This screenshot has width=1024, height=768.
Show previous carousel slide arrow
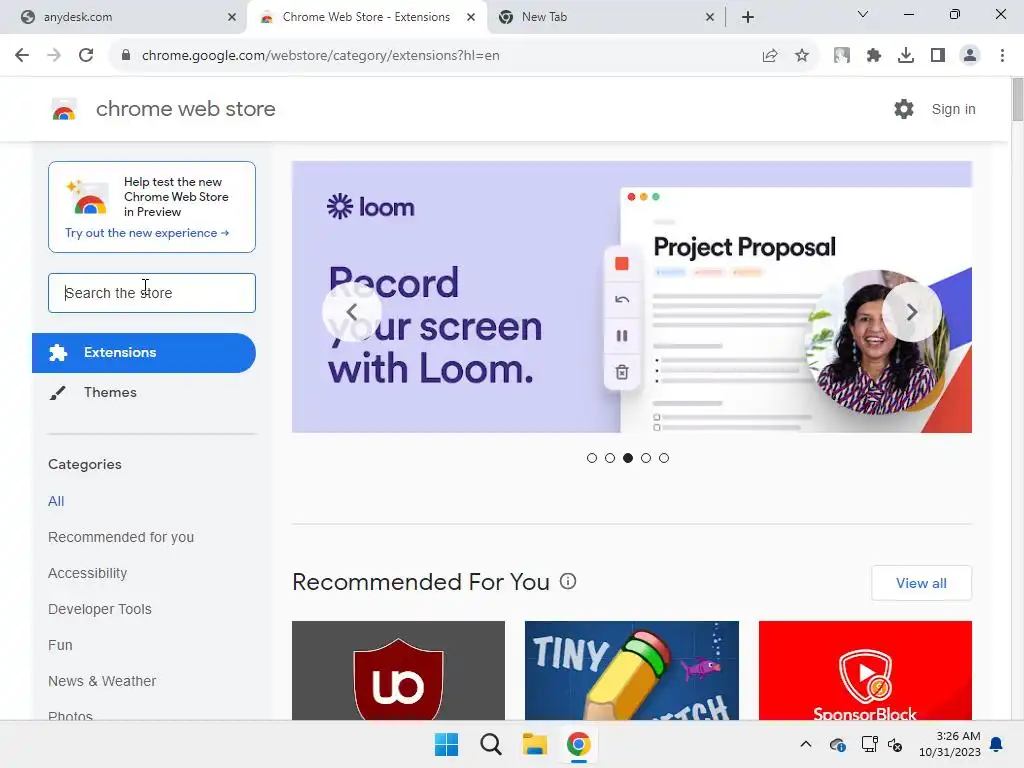(351, 312)
